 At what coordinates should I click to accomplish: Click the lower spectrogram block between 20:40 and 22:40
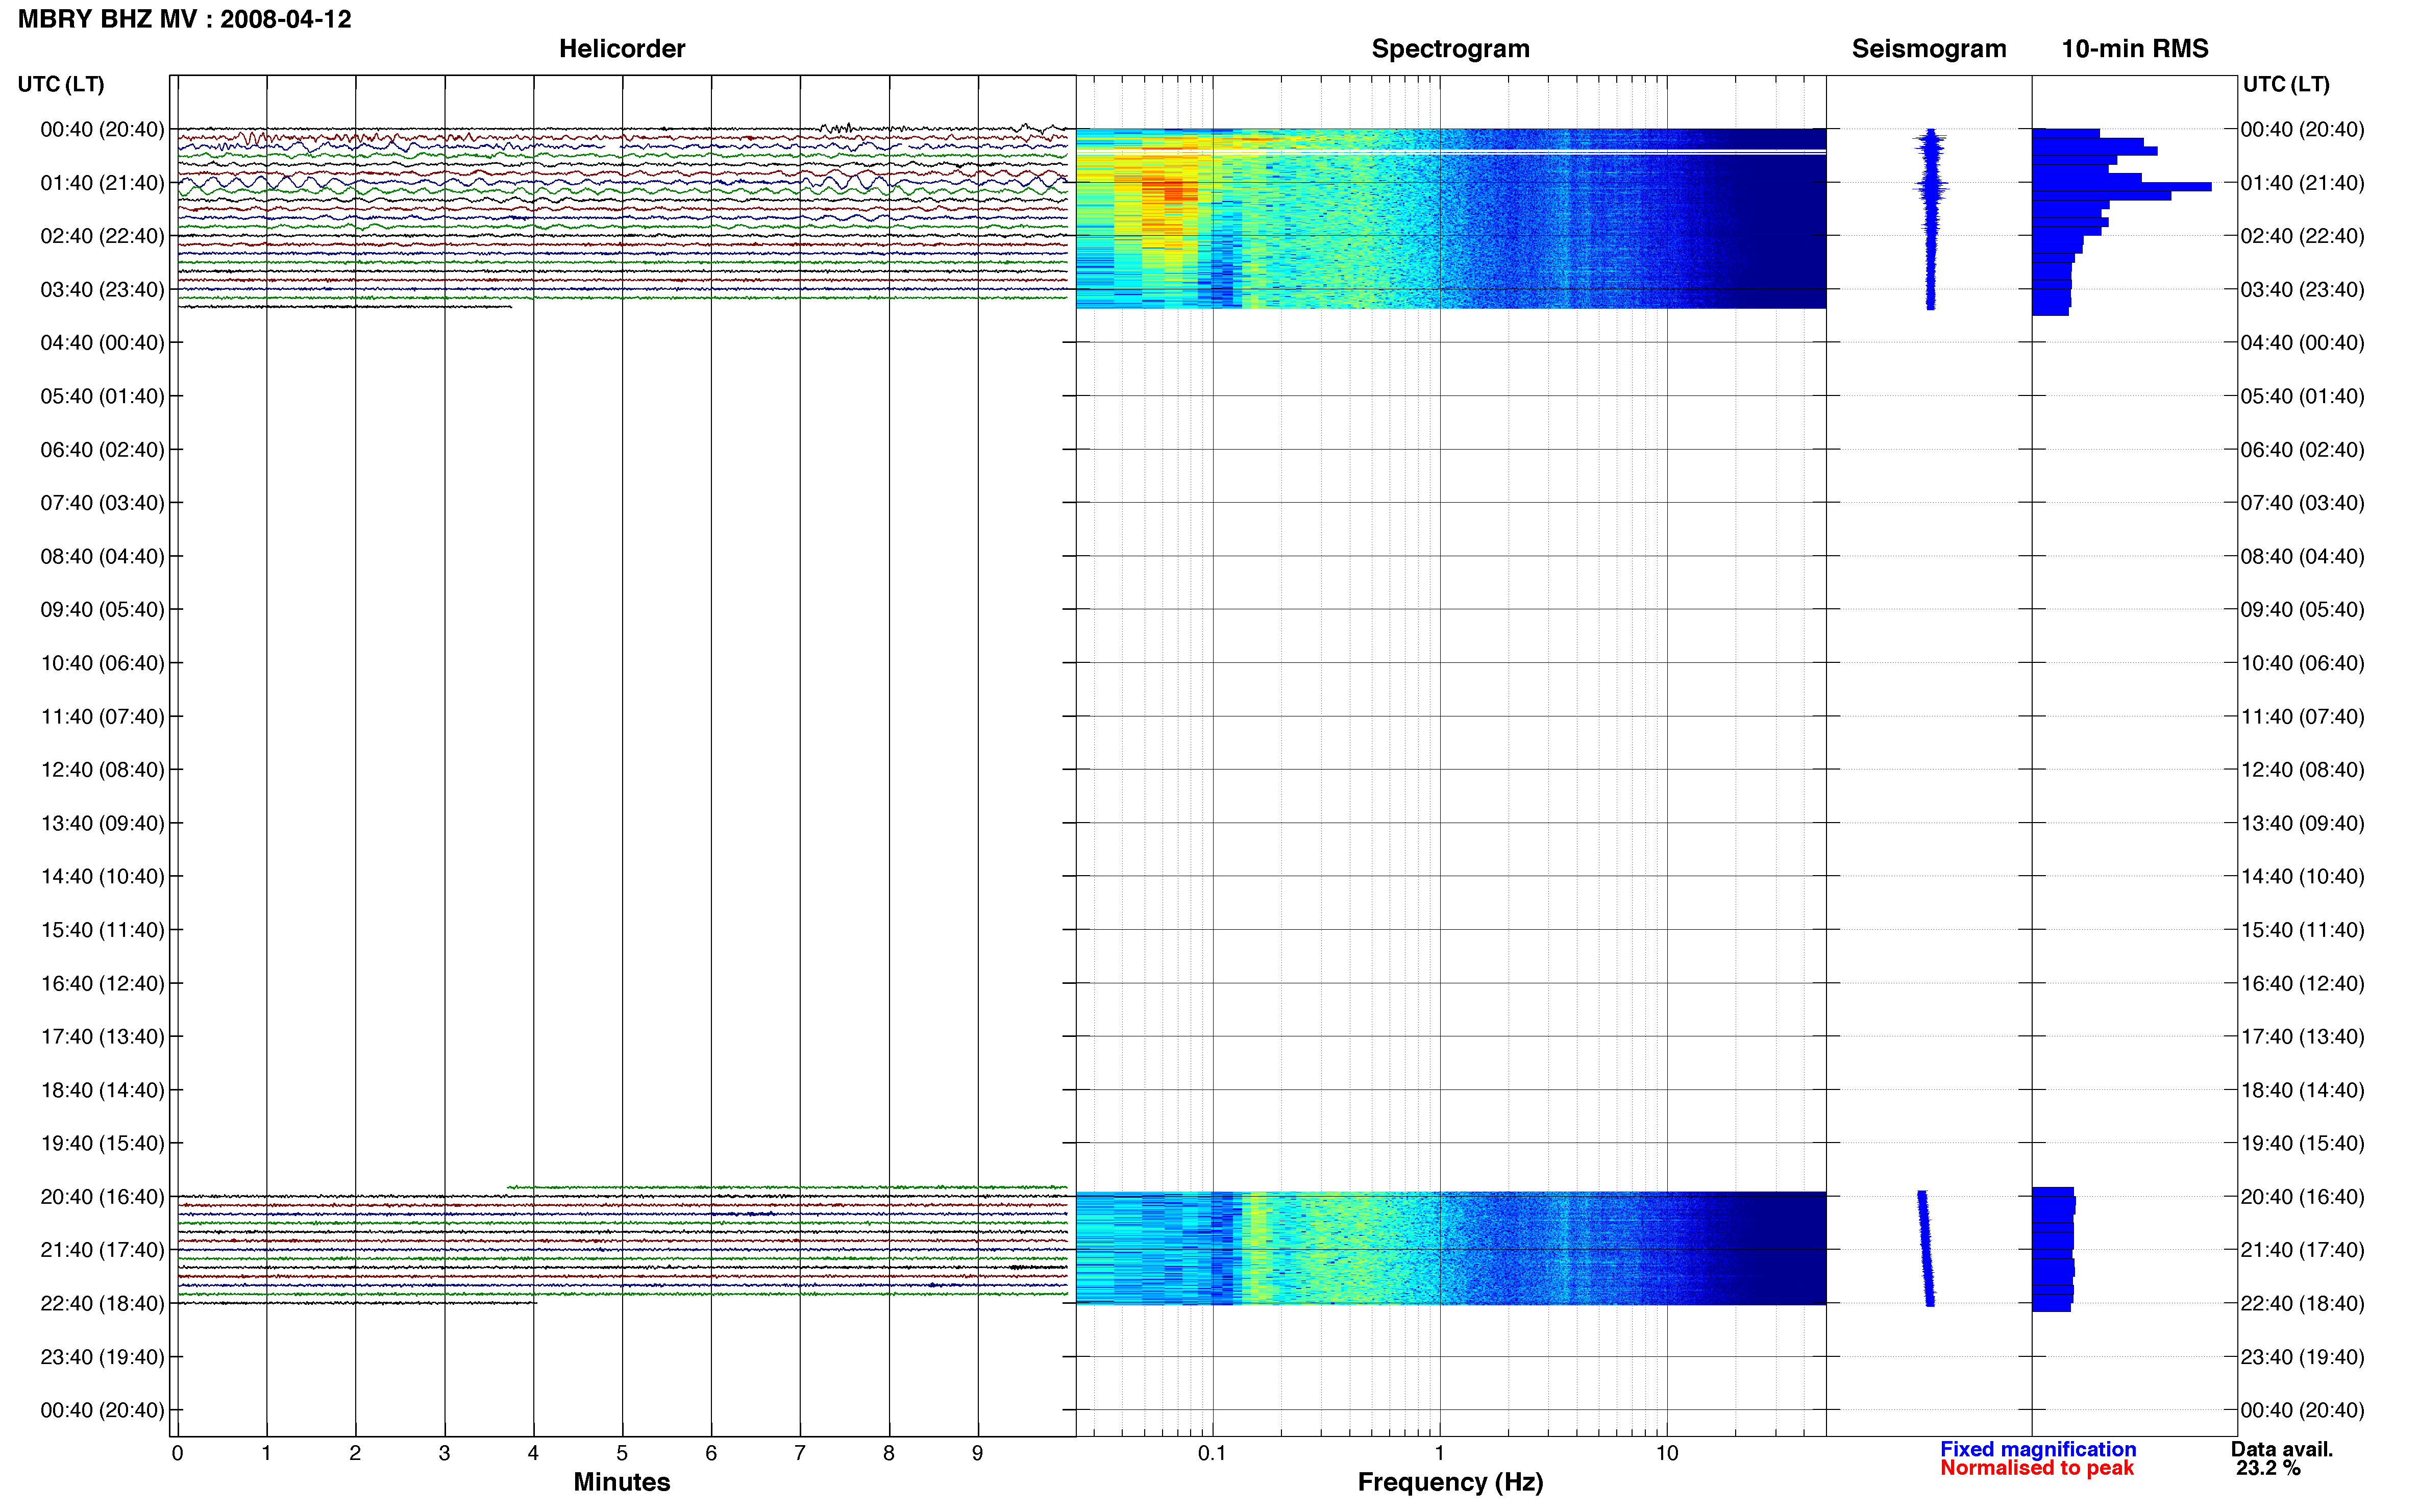point(1450,1248)
